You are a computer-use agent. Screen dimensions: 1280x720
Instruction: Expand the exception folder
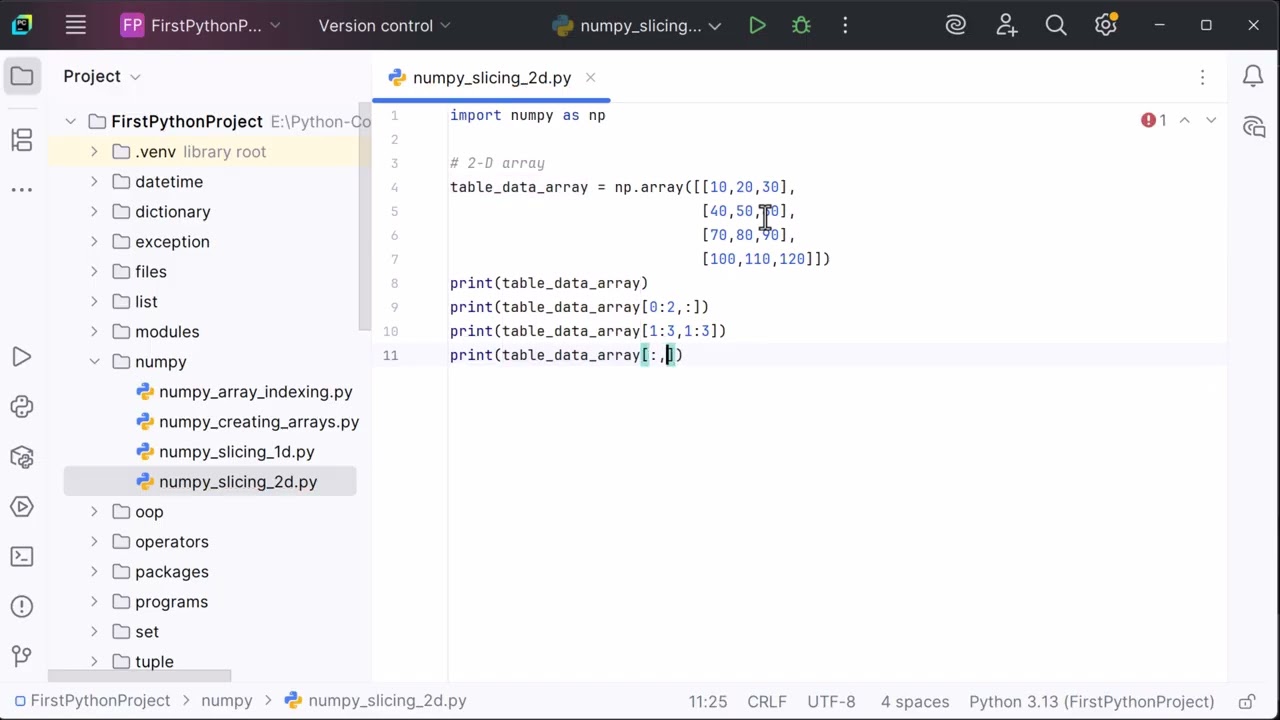[x=94, y=242]
